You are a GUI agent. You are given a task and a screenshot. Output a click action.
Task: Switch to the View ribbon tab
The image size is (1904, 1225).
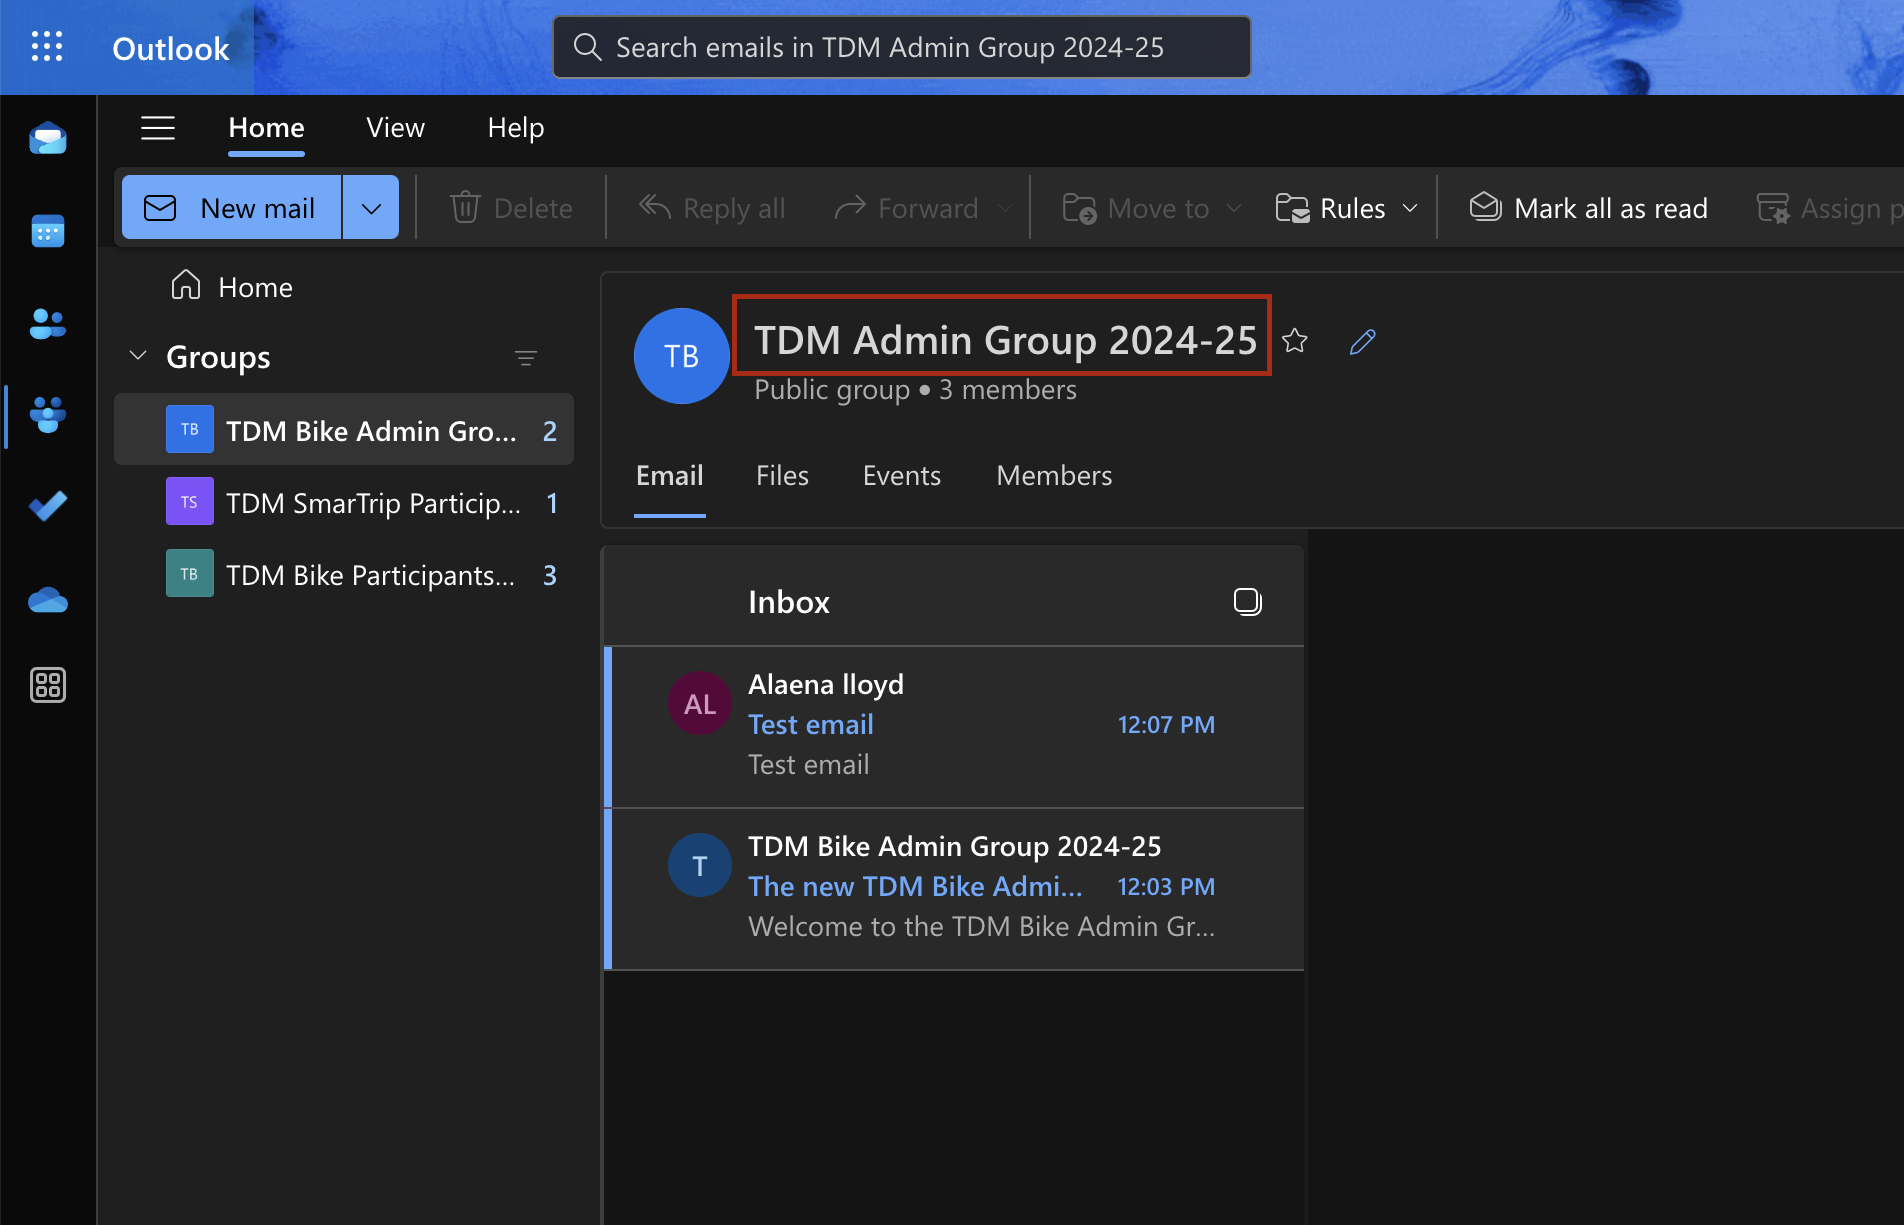coord(395,128)
